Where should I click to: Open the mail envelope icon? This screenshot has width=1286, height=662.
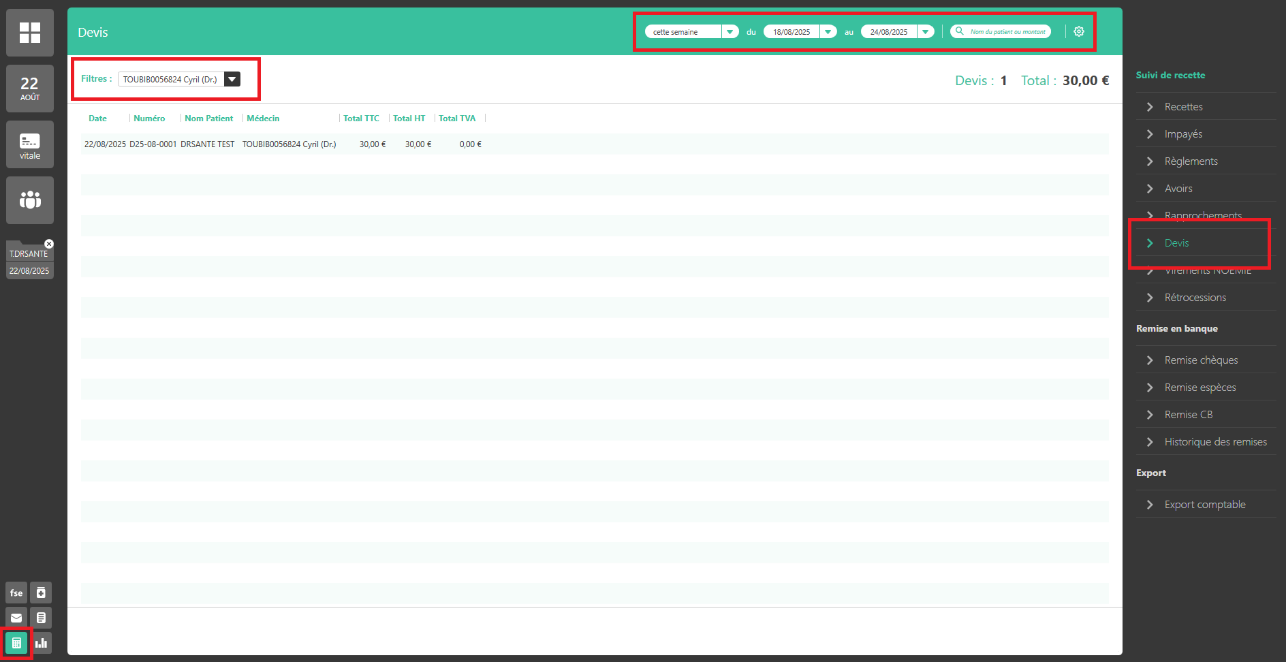(x=16, y=618)
